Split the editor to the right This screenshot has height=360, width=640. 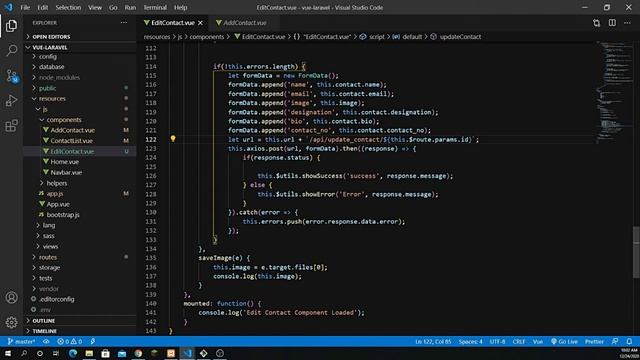click(x=612, y=23)
